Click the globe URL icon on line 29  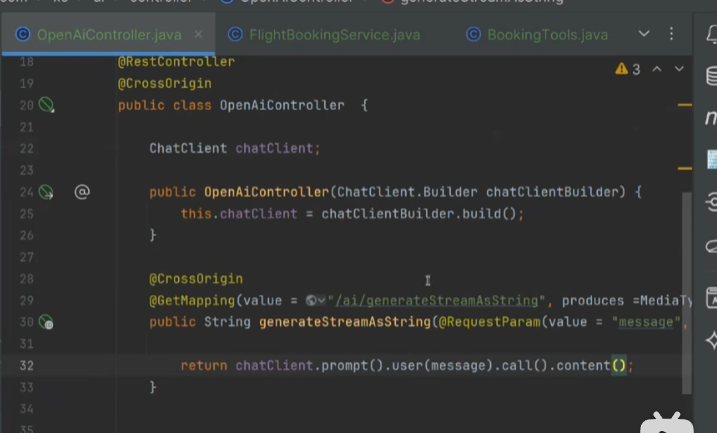click(311, 300)
